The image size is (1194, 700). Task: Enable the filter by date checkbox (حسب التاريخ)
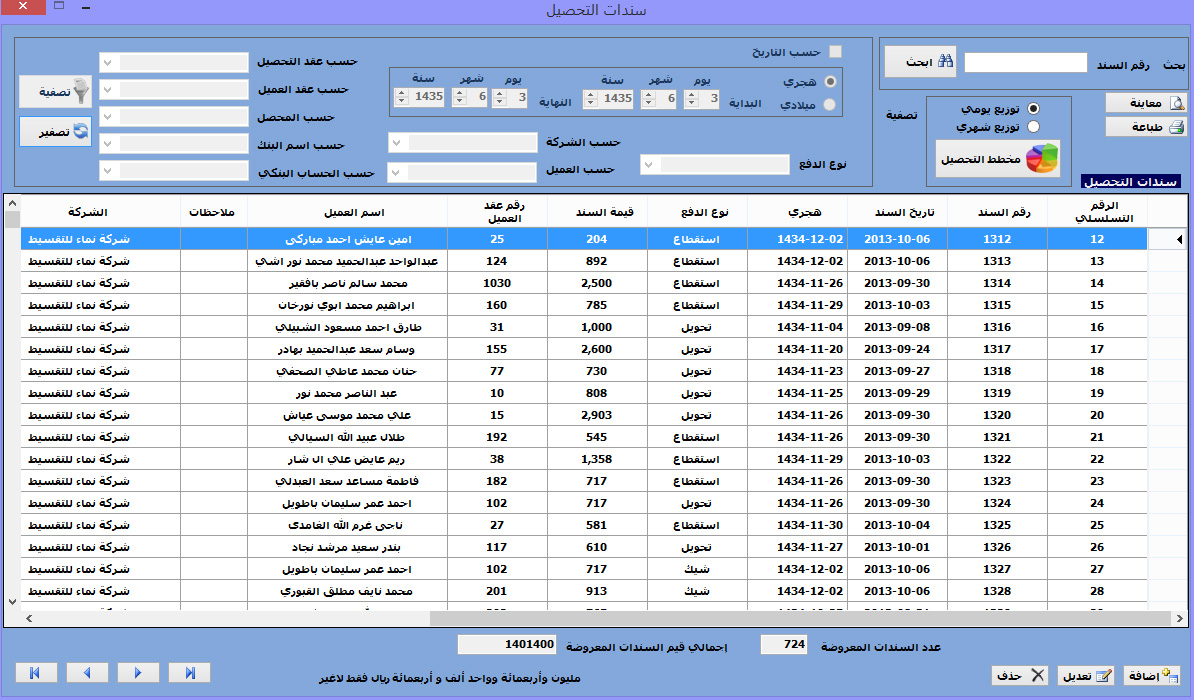pos(836,52)
